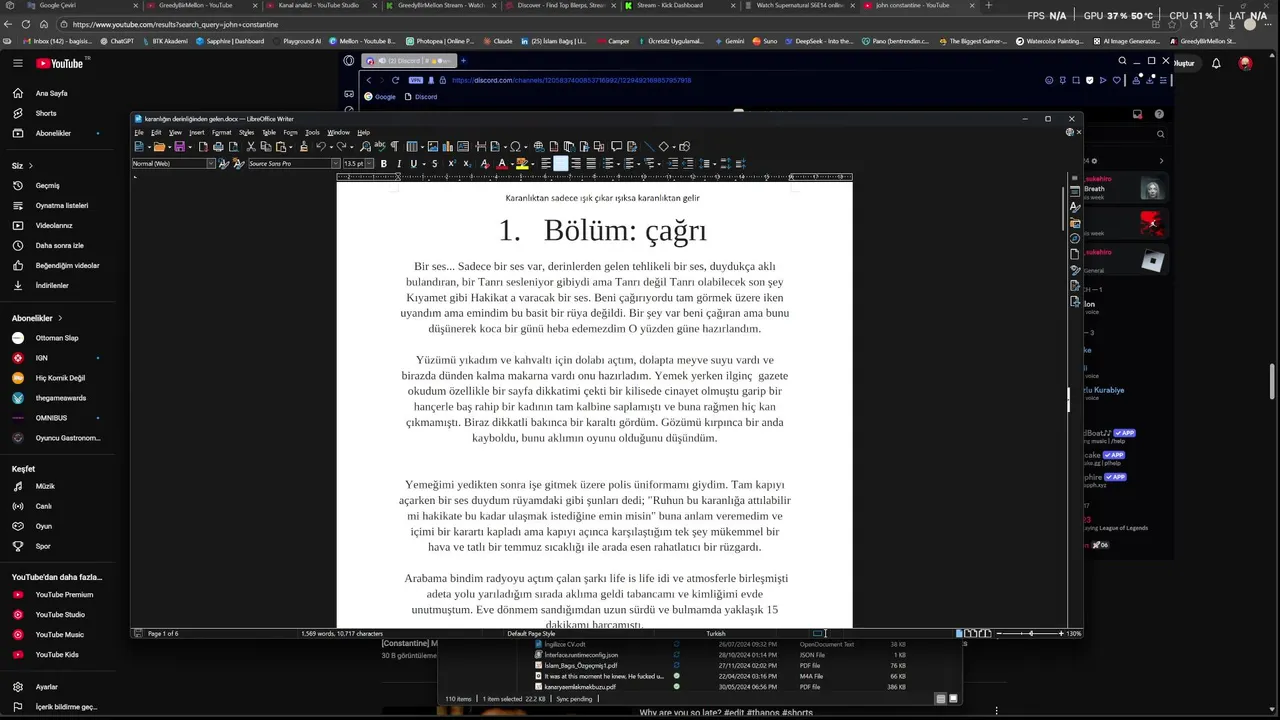1280x720 pixels.
Task: Open the YouTube hamburger guide menu
Action: pos(17,63)
